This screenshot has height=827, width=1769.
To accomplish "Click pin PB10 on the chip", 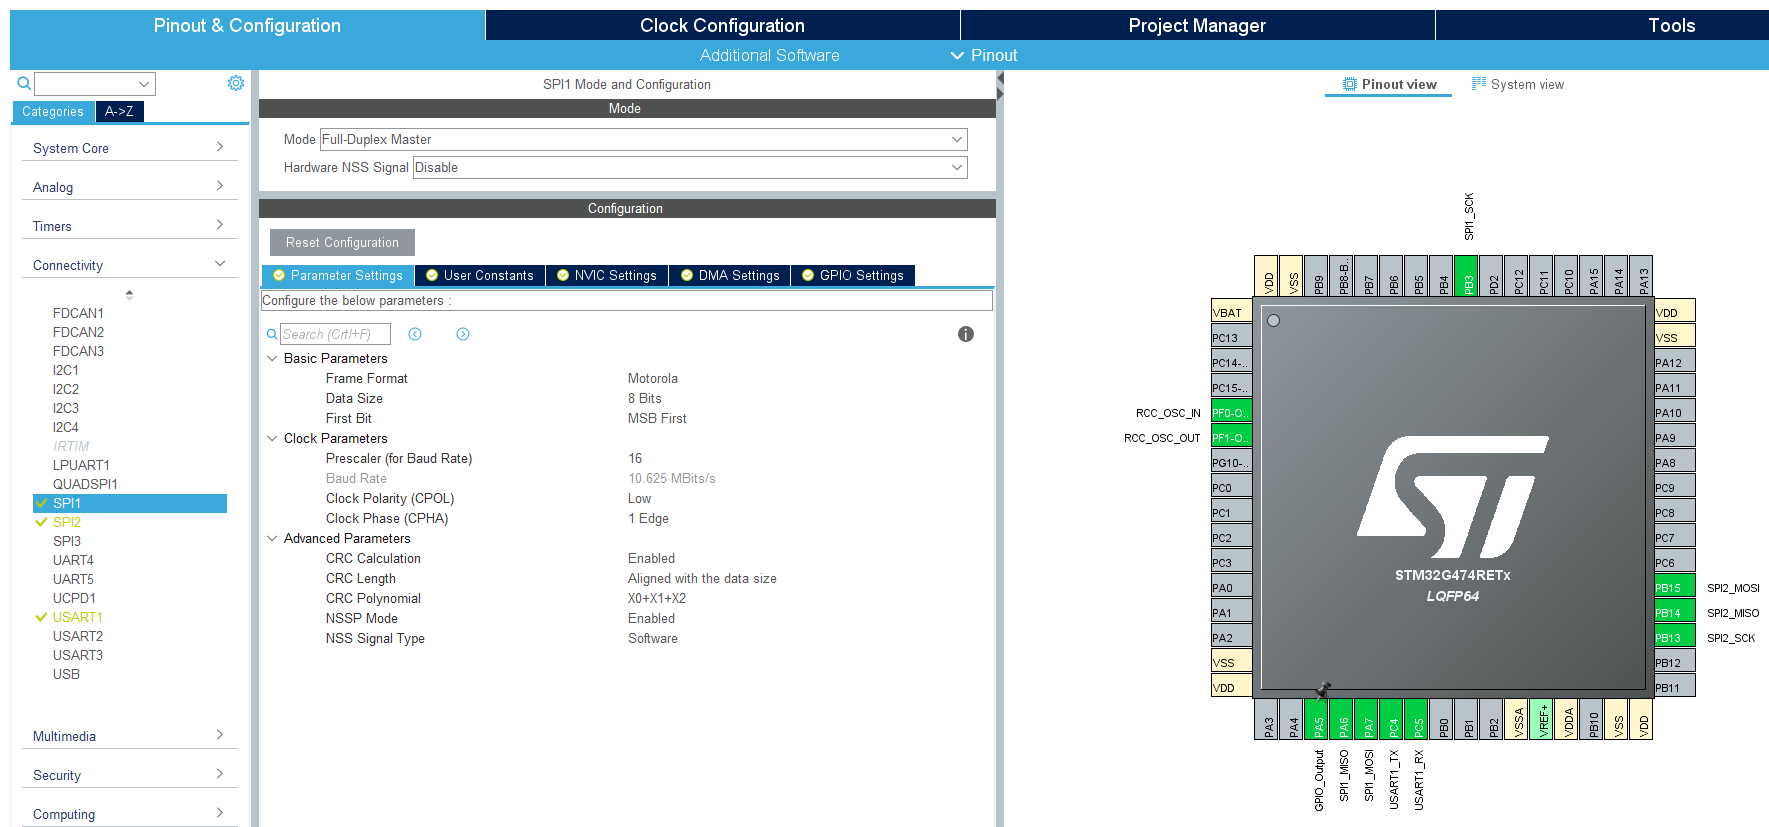I will point(1592,719).
